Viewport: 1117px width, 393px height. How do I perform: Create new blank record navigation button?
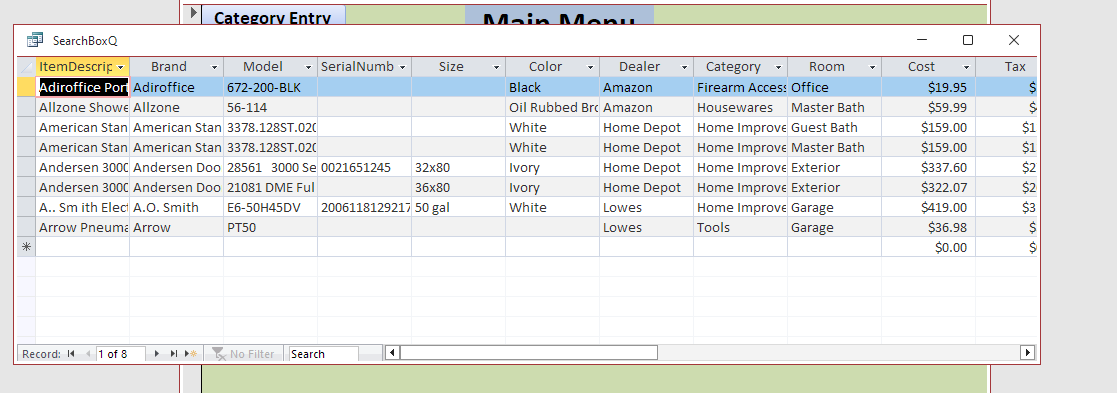[190, 354]
